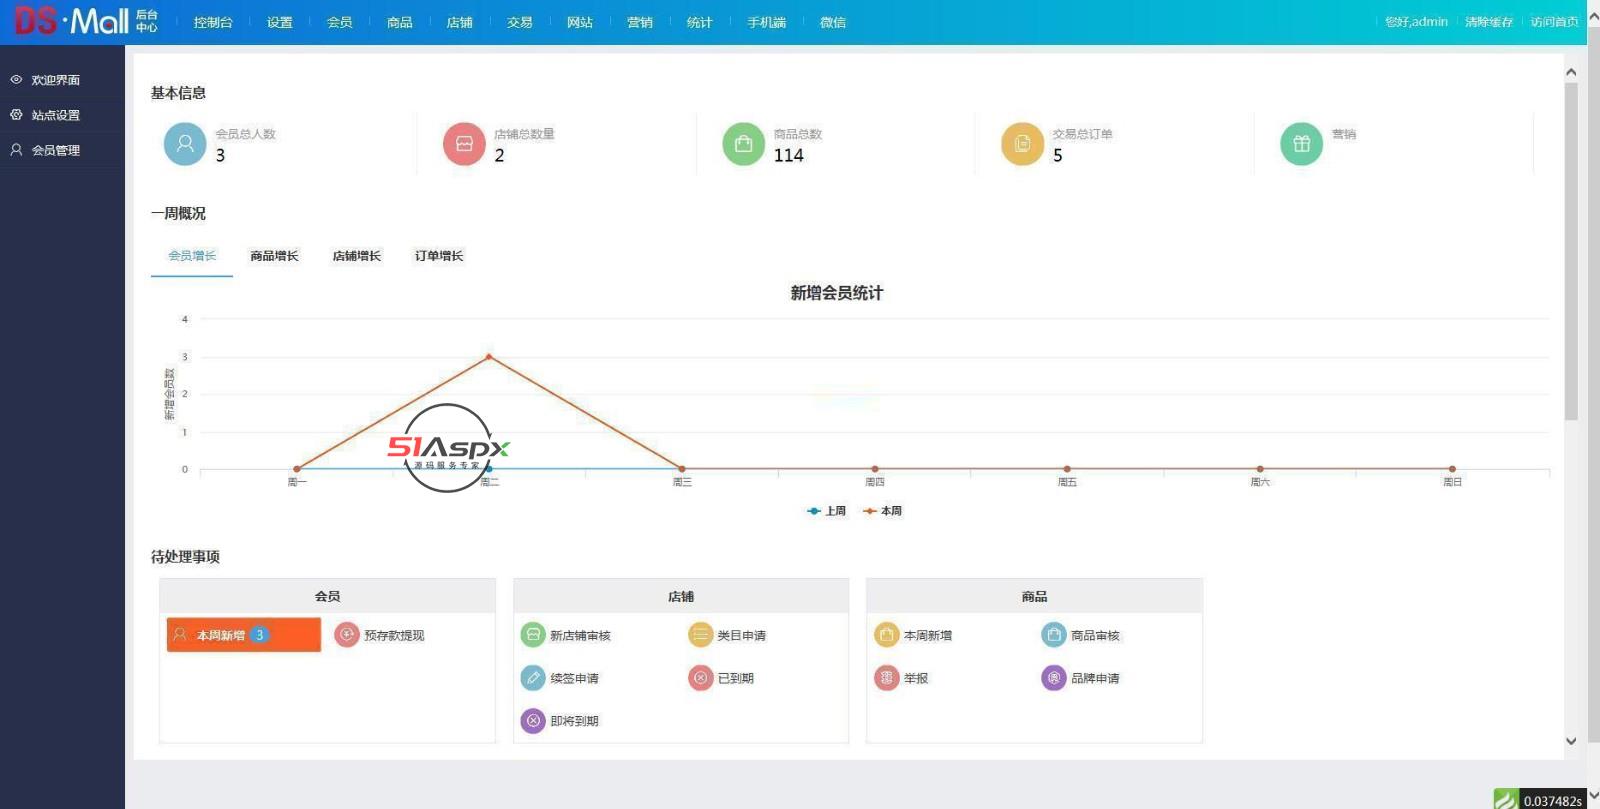Click the 清除缓存 link
Viewport: 1600px width, 809px height.
(x=1489, y=22)
